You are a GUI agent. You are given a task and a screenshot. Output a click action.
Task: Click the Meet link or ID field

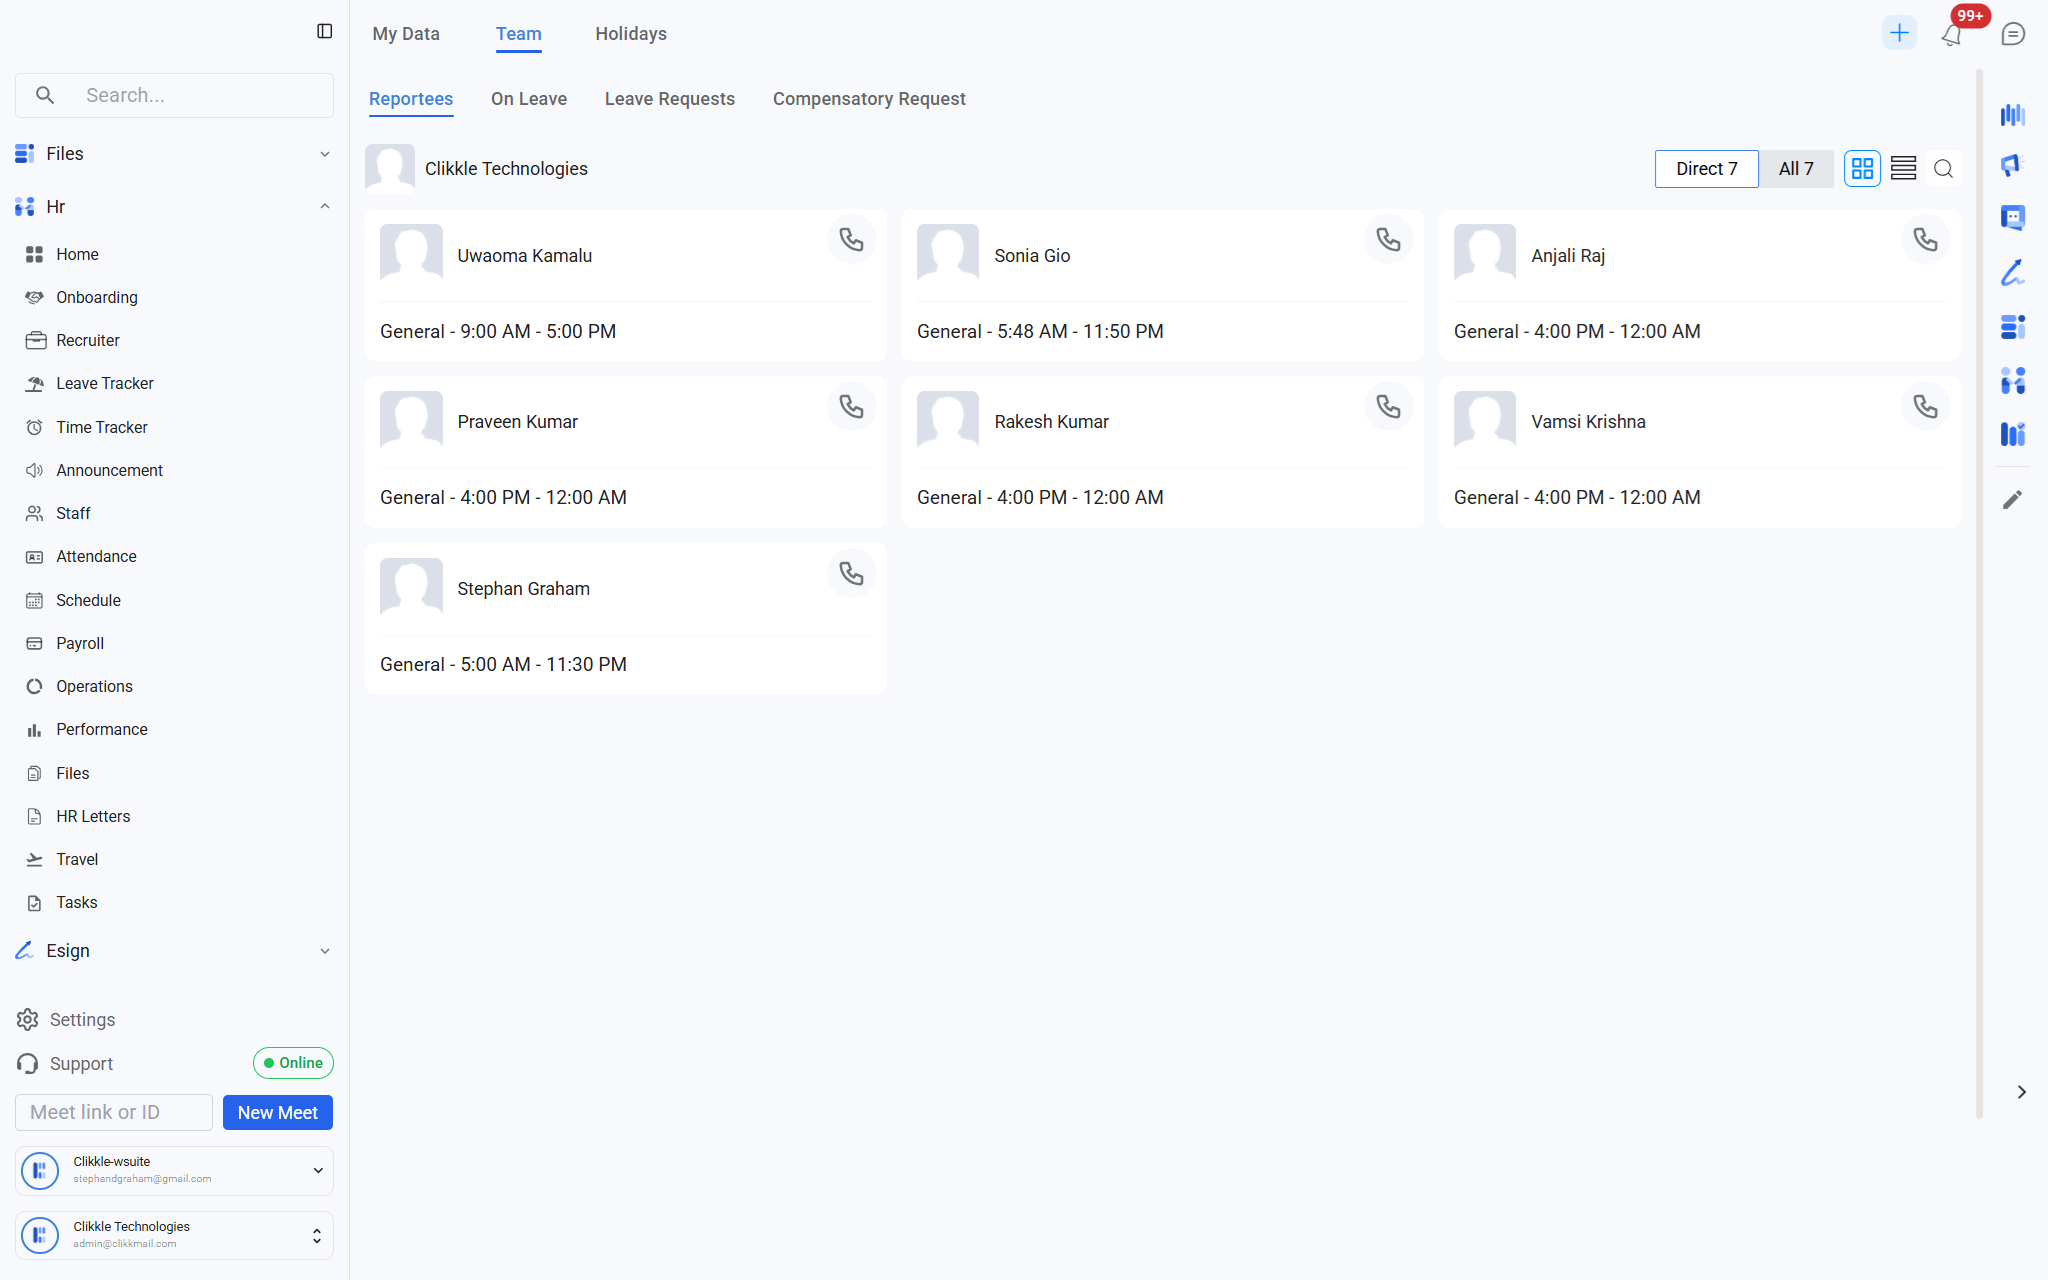click(113, 1113)
